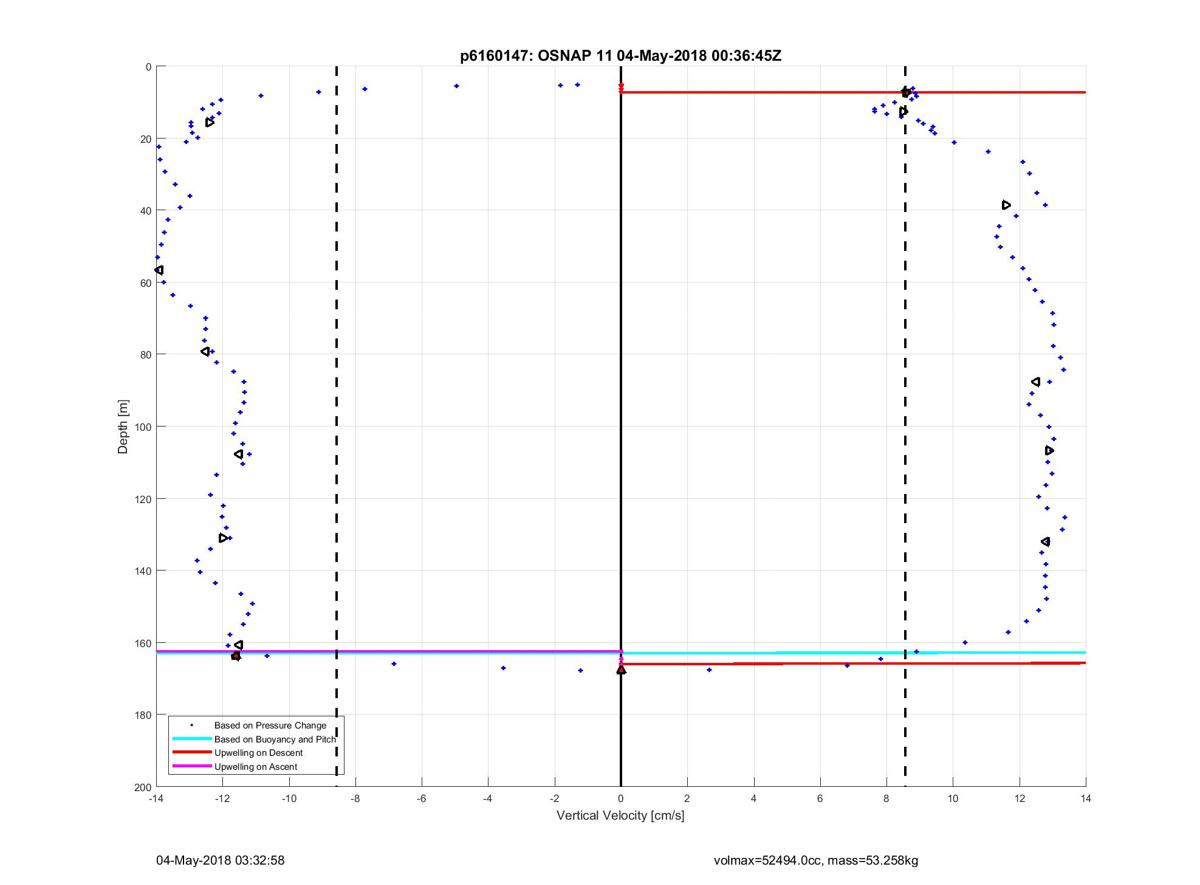
Task: Click the velocity axis tick label 0
Action: [x=621, y=799]
